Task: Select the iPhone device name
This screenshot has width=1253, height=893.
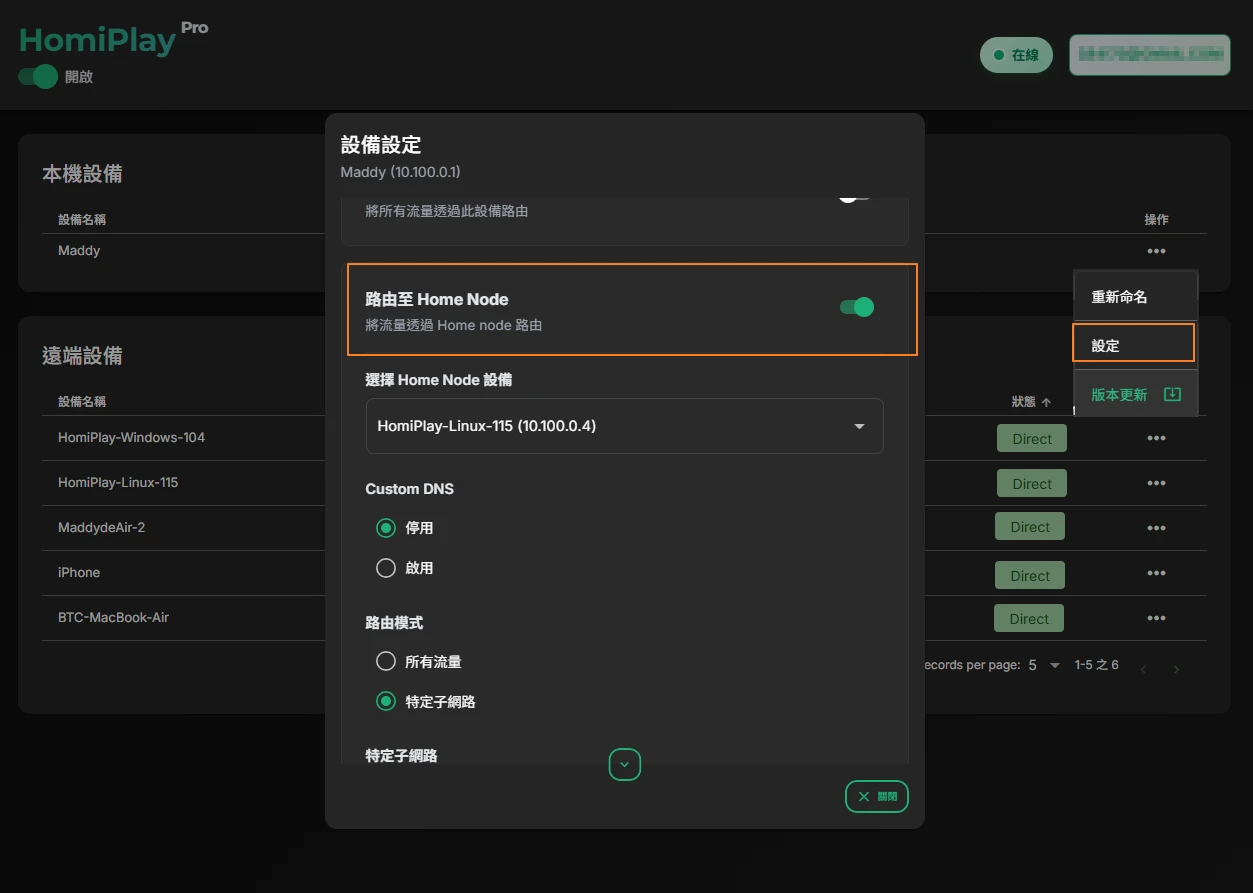Action: coord(79,572)
